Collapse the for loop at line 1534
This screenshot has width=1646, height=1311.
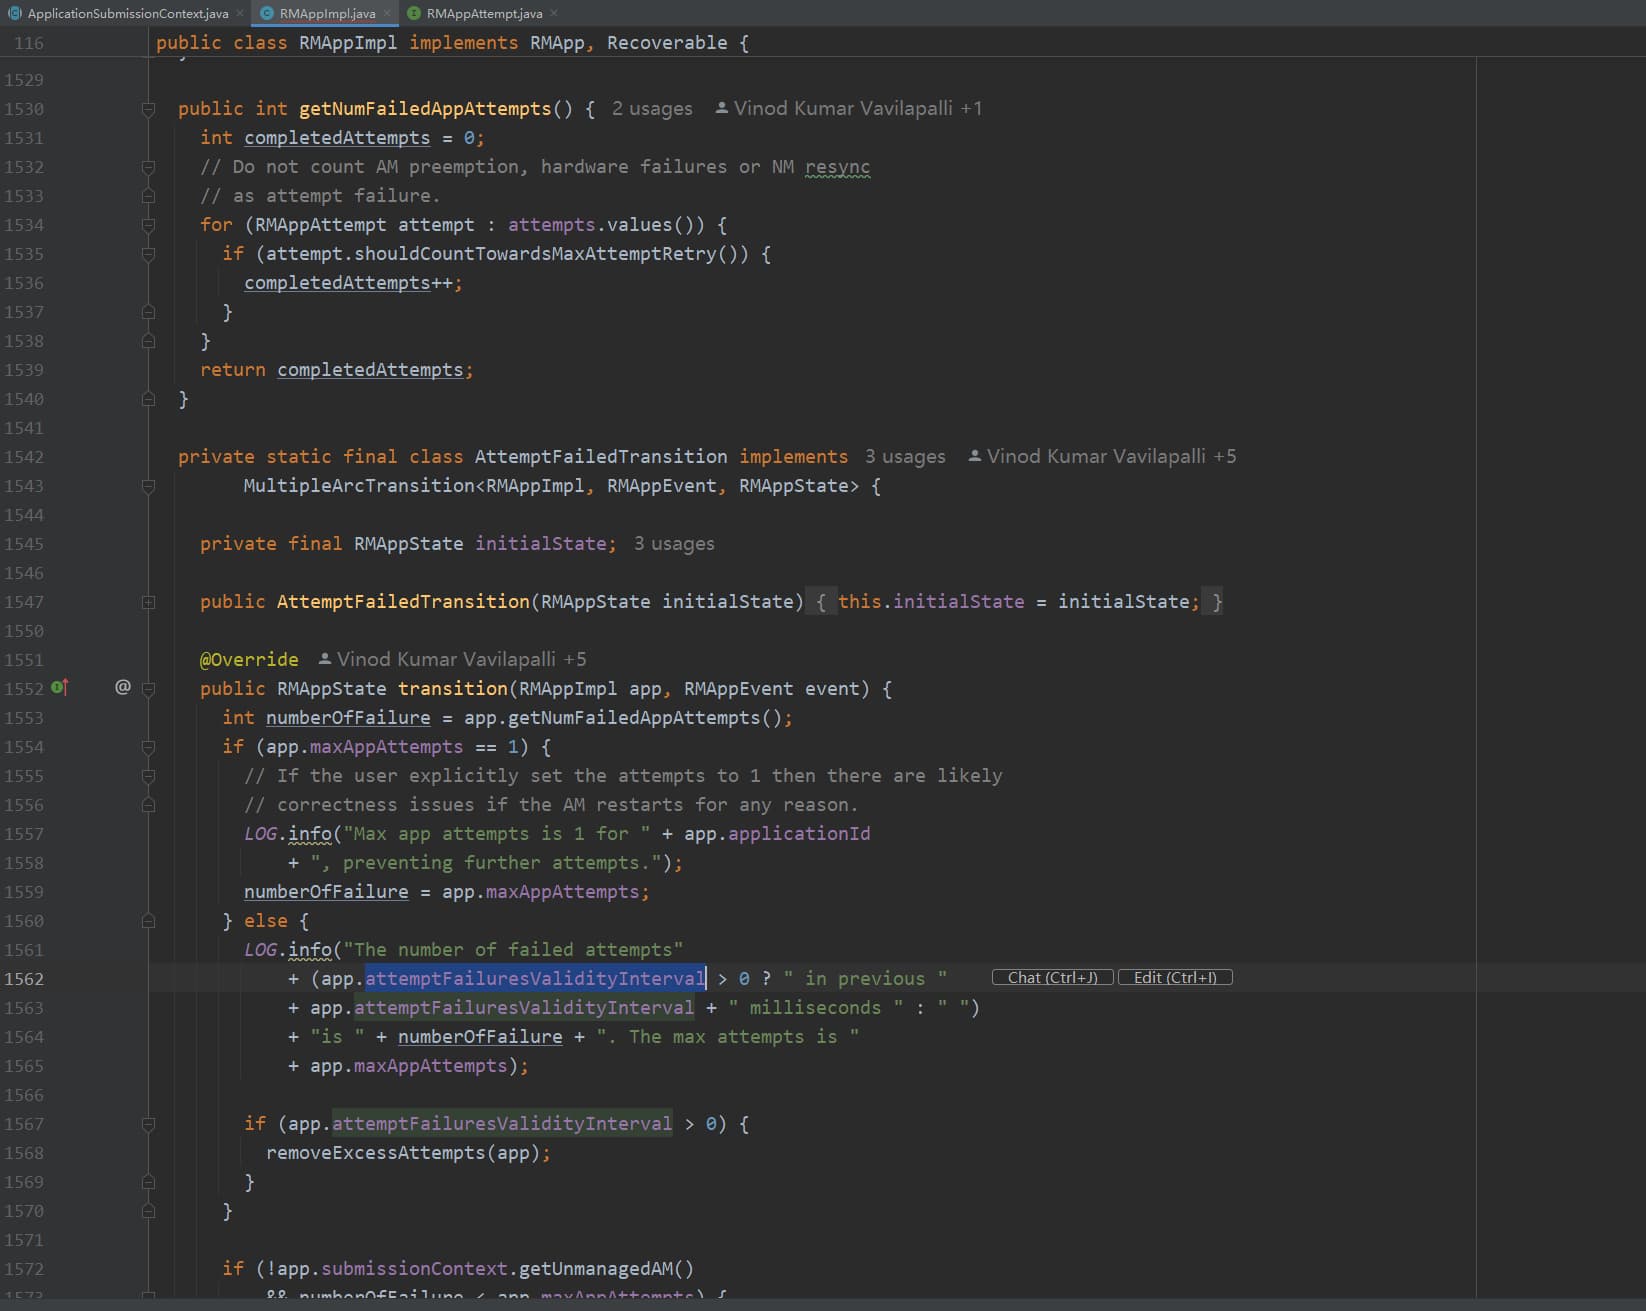[x=148, y=225]
